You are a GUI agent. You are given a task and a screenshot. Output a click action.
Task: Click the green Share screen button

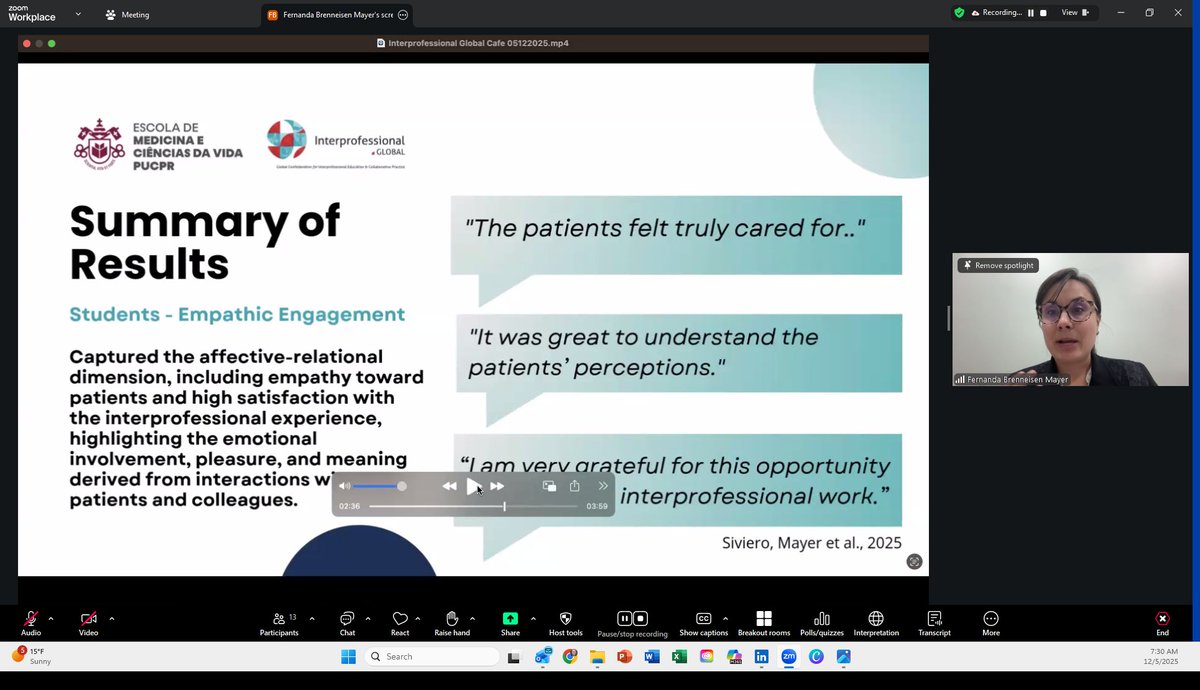coord(510,623)
